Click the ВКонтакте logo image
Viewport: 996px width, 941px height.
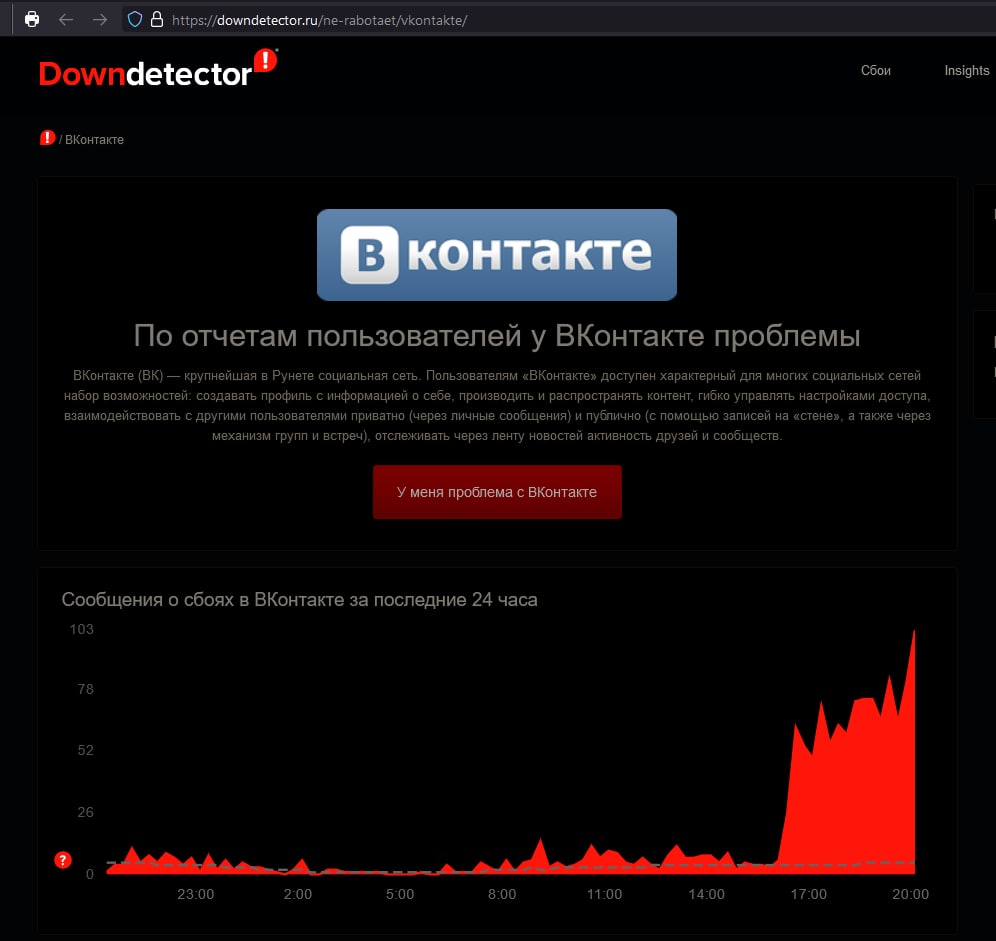(497, 255)
